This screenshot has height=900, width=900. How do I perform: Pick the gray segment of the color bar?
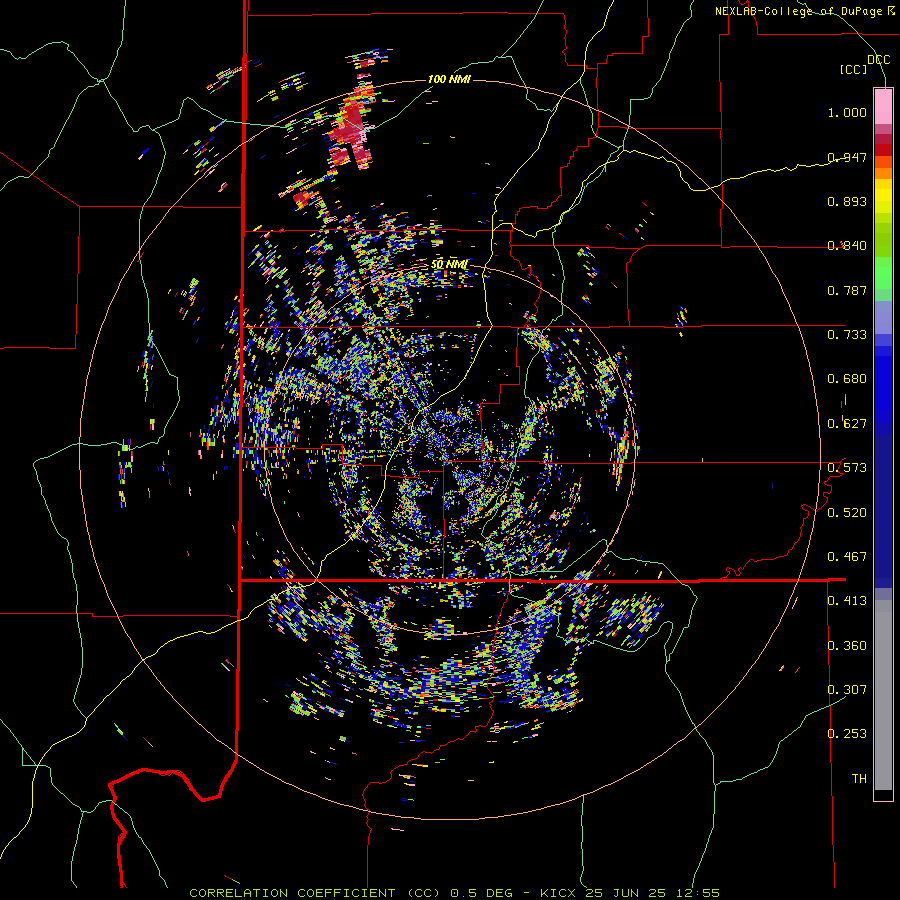tap(883, 695)
